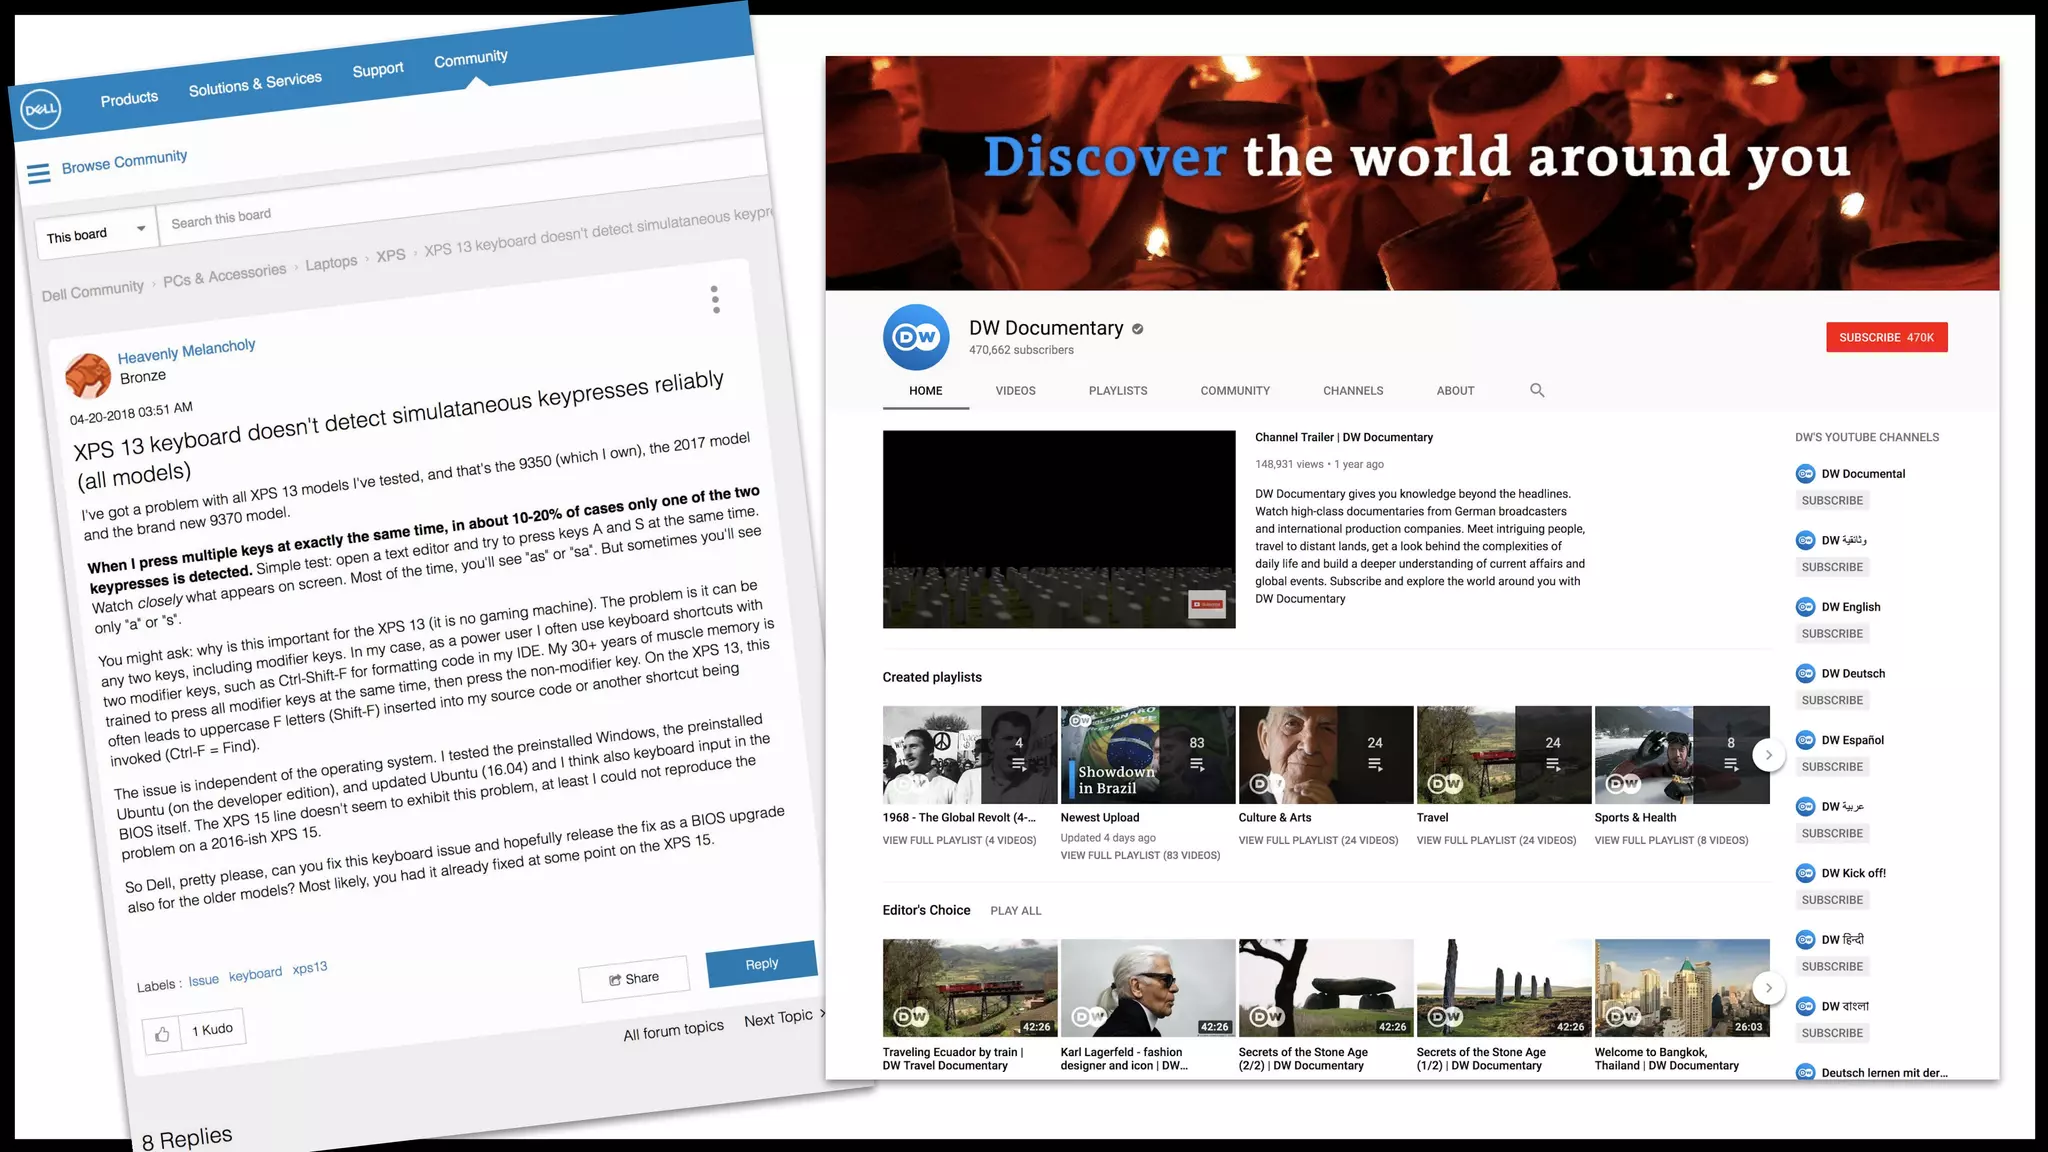
Task: Click the blue Reply button
Action: pos(761,964)
